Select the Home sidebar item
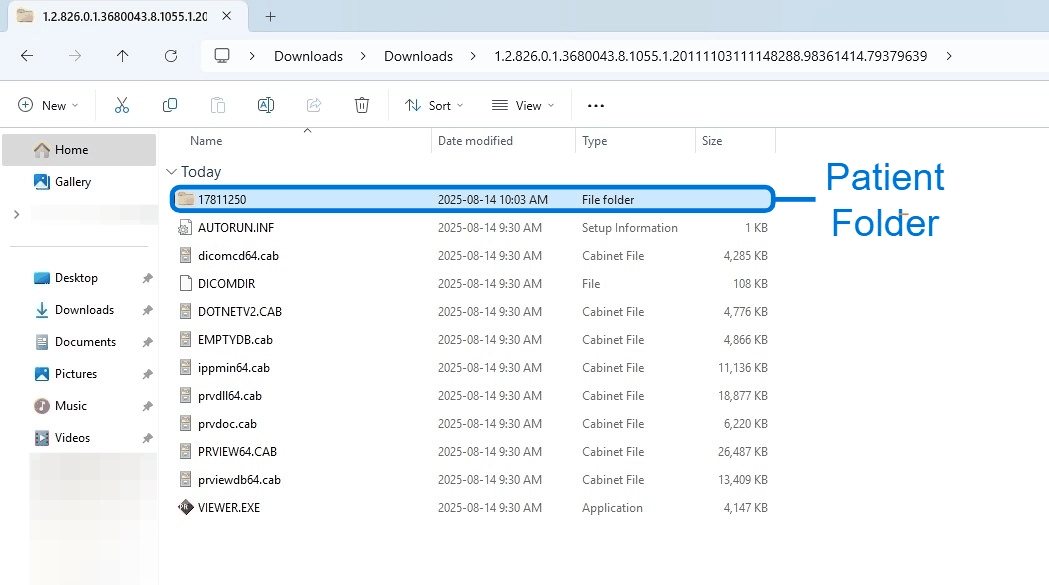This screenshot has width=1049, height=585. point(79,150)
